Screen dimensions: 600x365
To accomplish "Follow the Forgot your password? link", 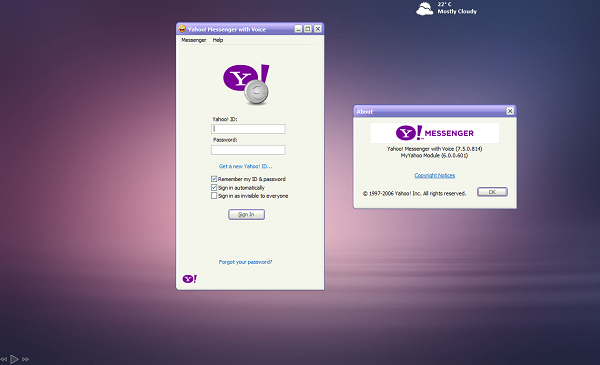I will tap(245, 262).
